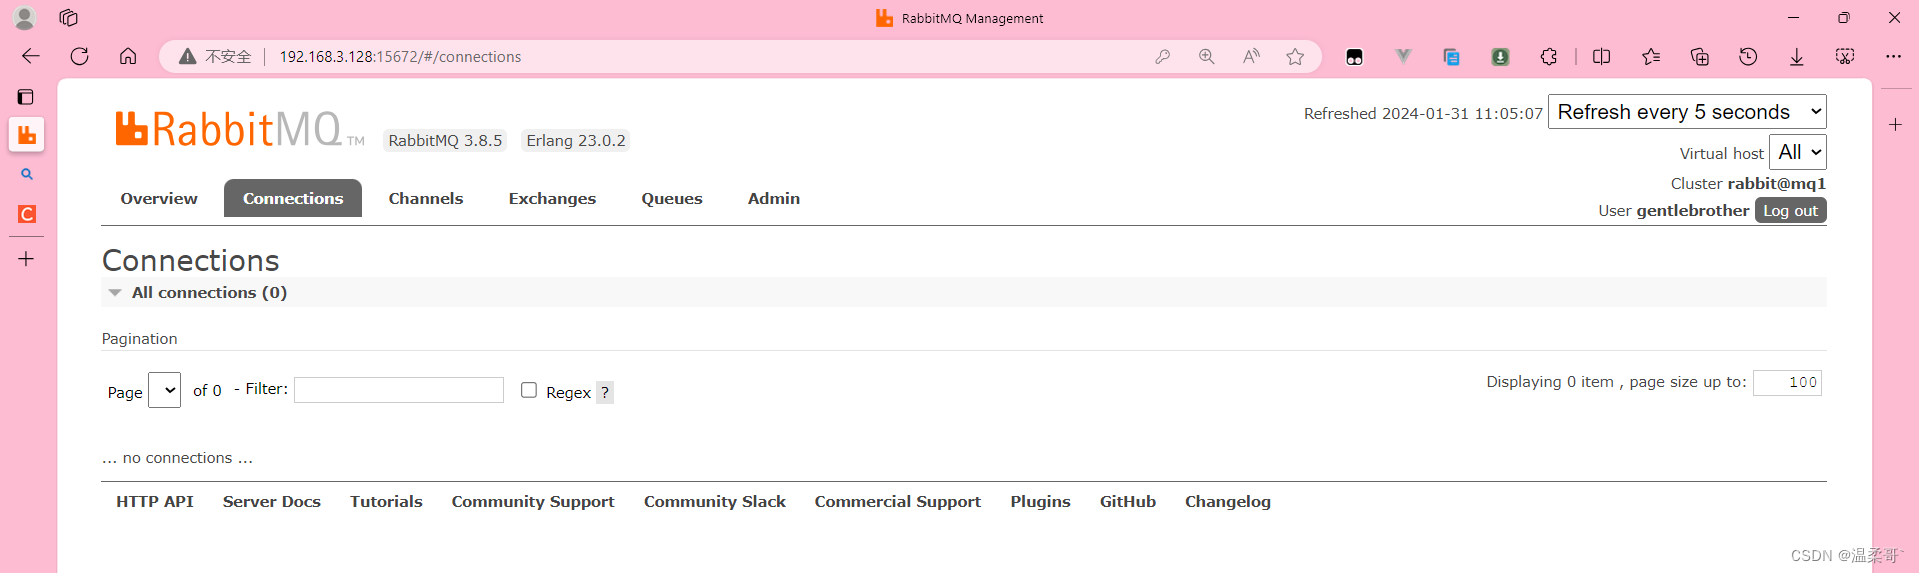This screenshot has width=1919, height=573.
Task: Open the Server Docs link
Action: [272, 502]
